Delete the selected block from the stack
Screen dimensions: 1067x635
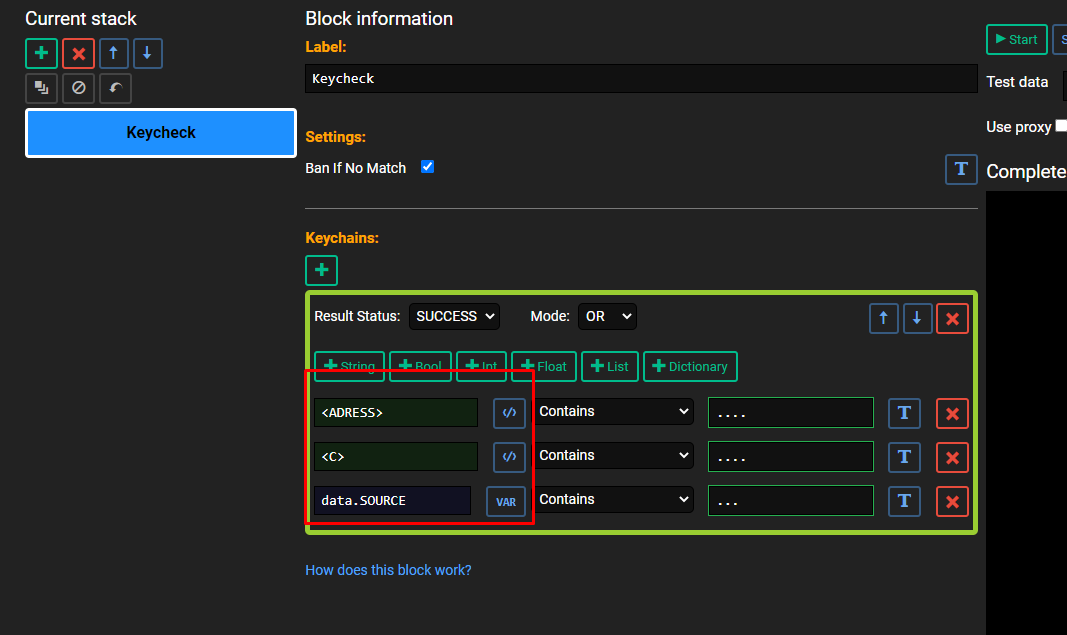tap(78, 53)
